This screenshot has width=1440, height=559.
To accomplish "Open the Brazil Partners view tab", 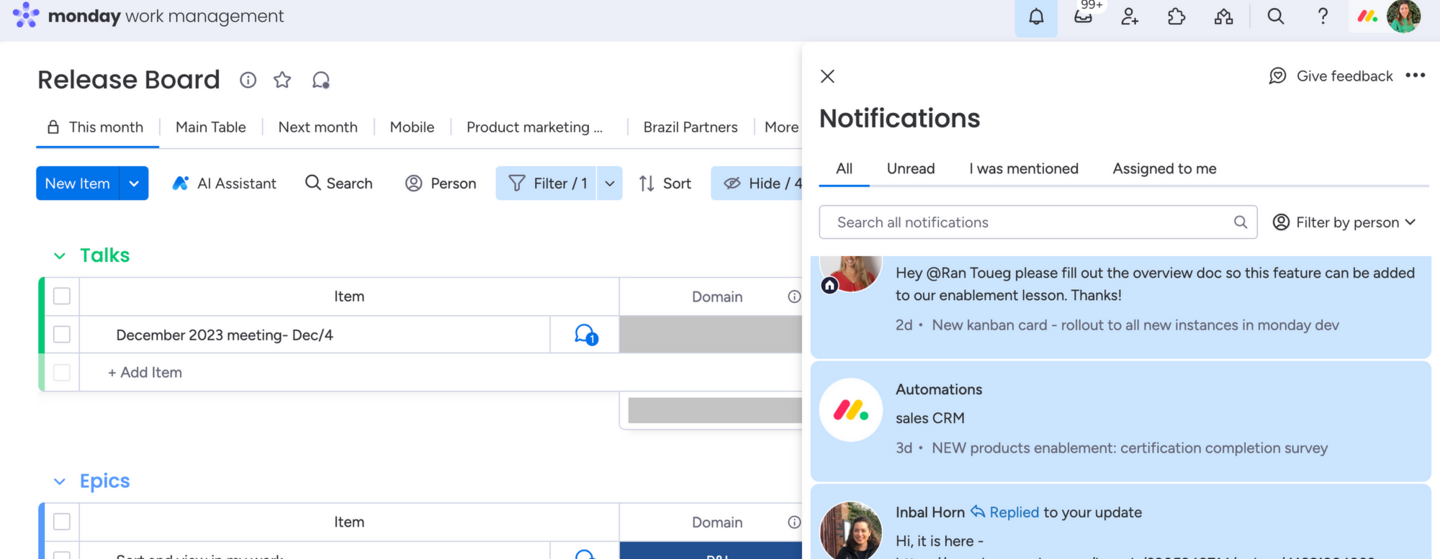I will point(690,127).
